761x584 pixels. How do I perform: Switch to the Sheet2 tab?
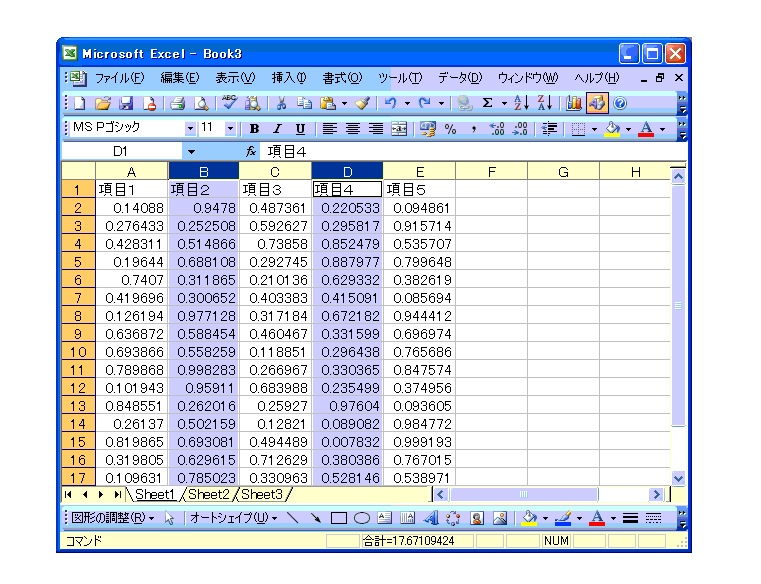[x=209, y=495]
